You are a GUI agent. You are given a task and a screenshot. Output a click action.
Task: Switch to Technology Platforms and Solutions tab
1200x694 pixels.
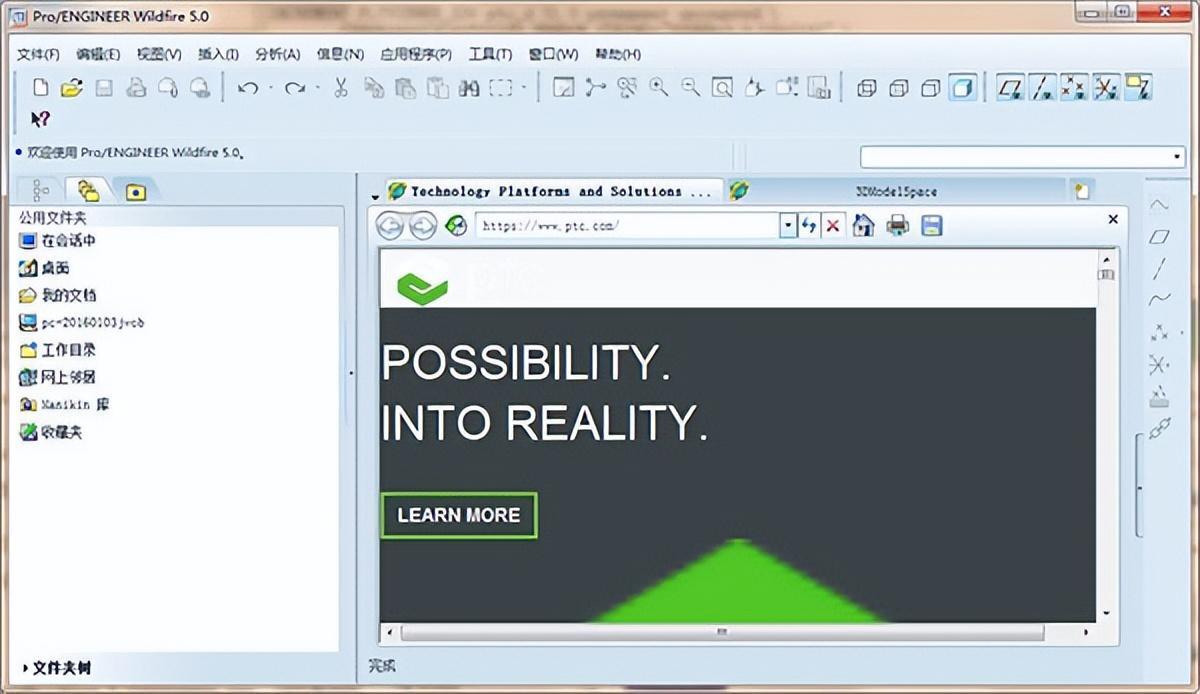click(x=554, y=190)
